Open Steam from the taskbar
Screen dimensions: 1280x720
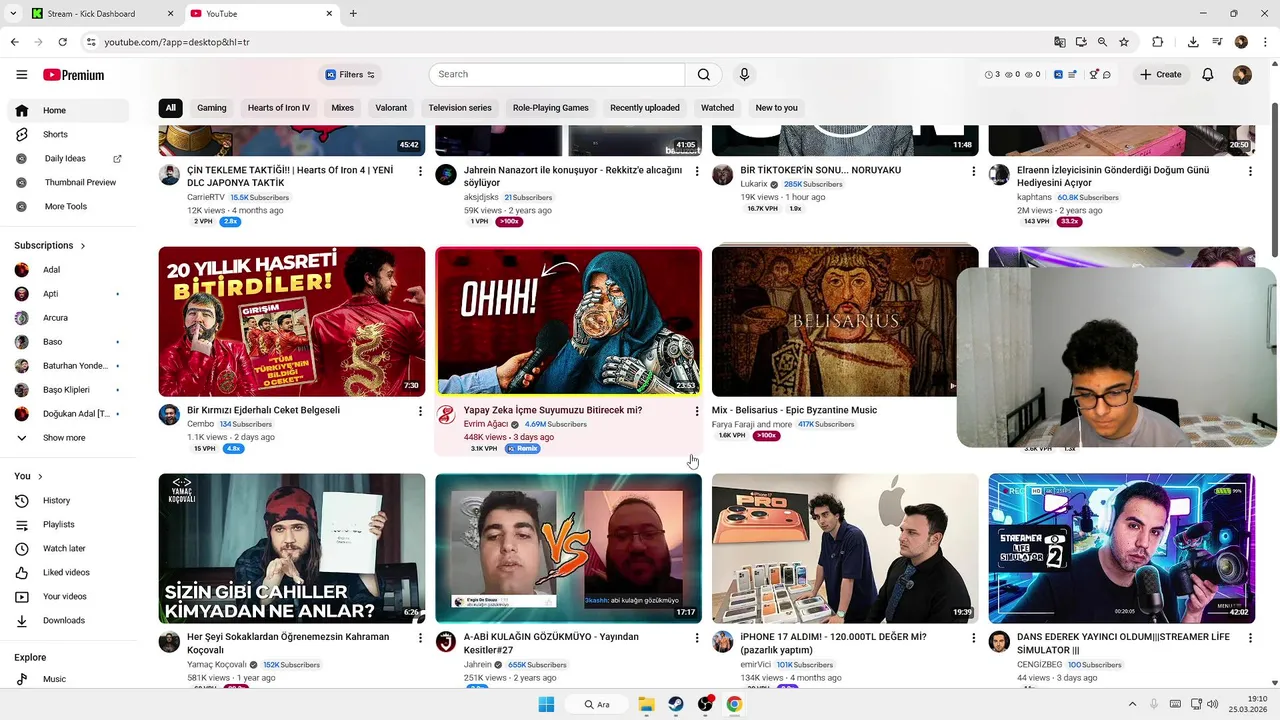point(676,704)
